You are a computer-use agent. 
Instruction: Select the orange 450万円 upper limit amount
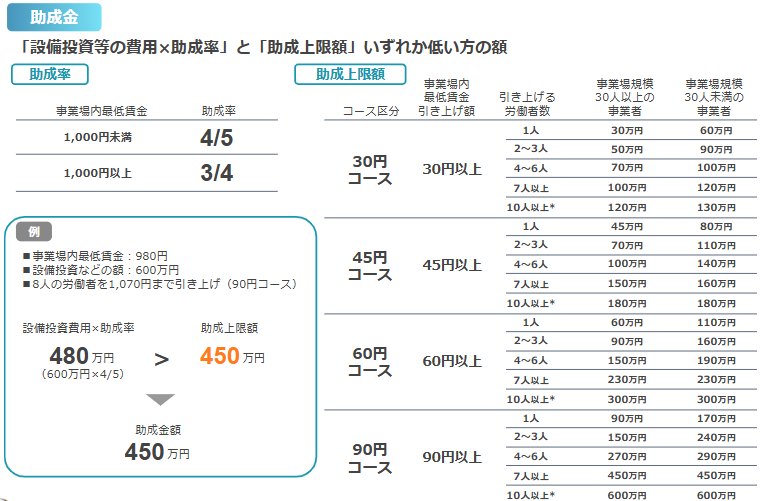click(x=232, y=356)
